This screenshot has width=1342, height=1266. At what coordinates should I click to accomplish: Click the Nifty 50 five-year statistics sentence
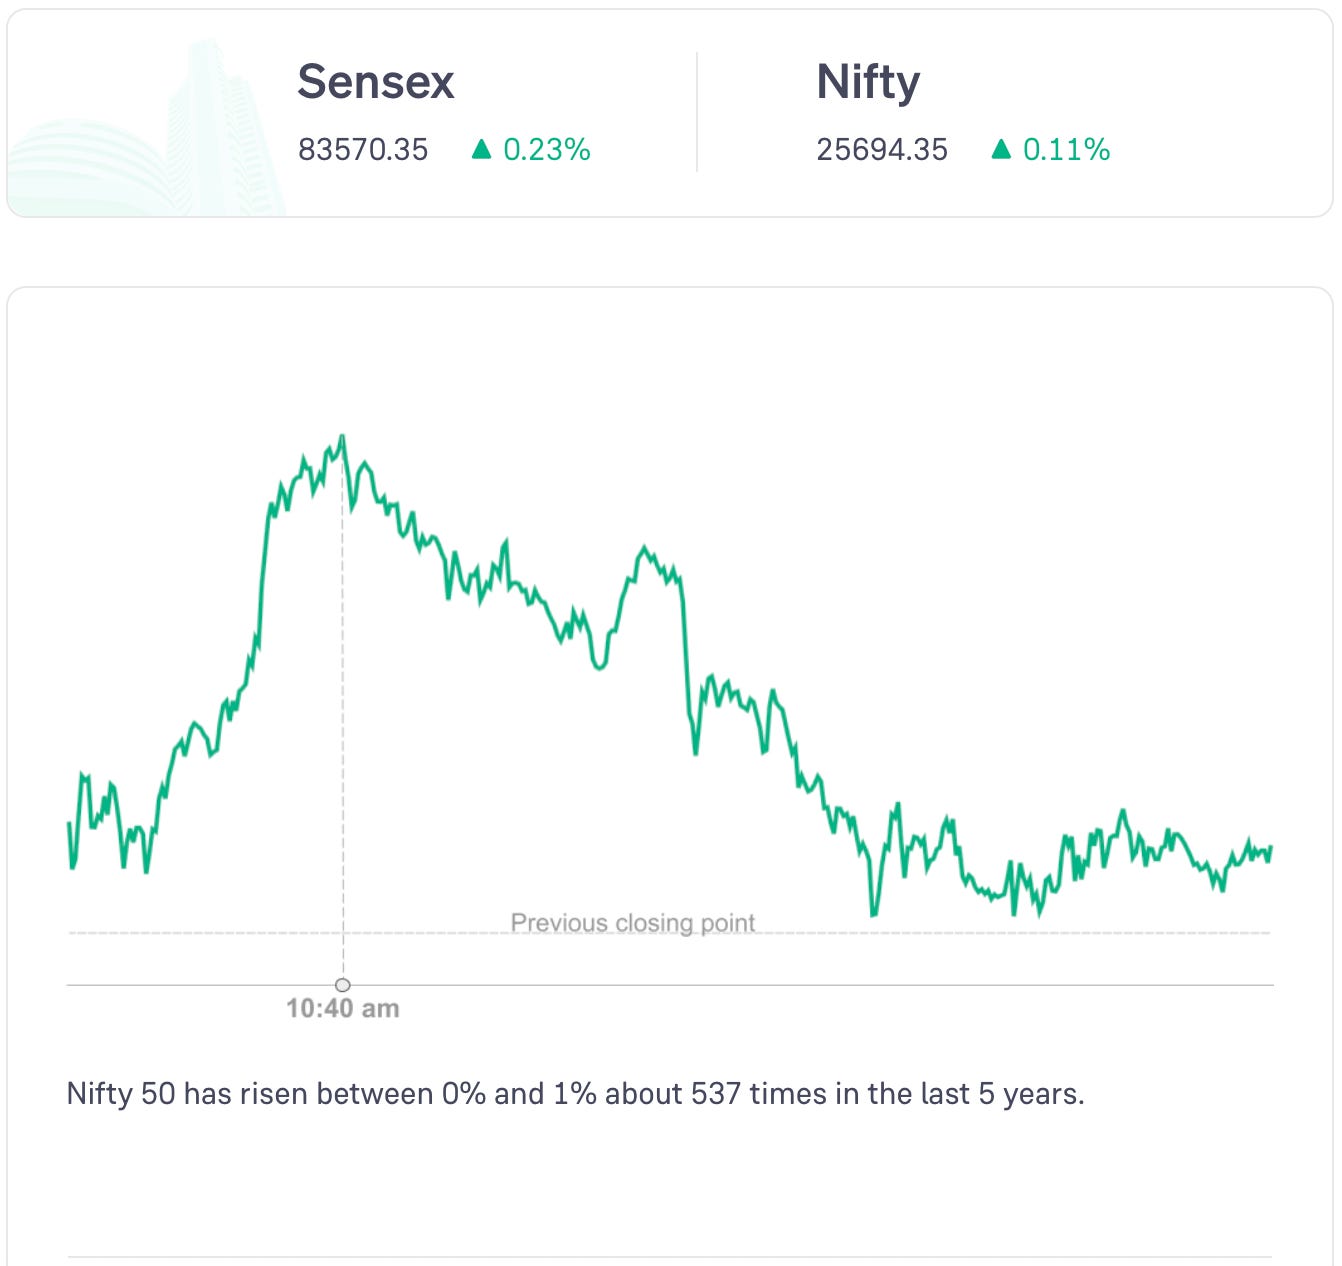[575, 1094]
